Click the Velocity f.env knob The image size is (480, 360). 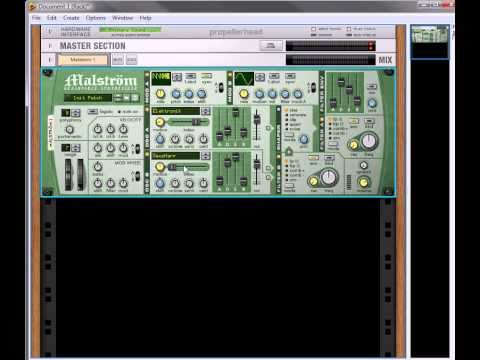click(123, 129)
